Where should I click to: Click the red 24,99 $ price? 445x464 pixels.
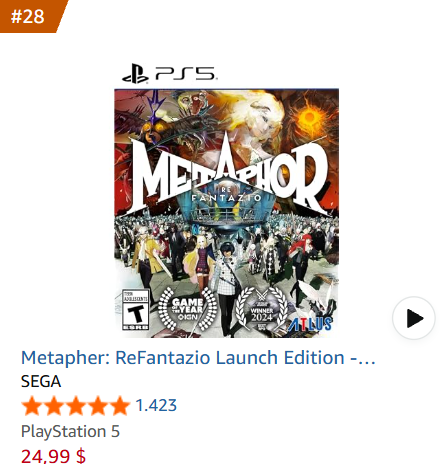pos(53,456)
